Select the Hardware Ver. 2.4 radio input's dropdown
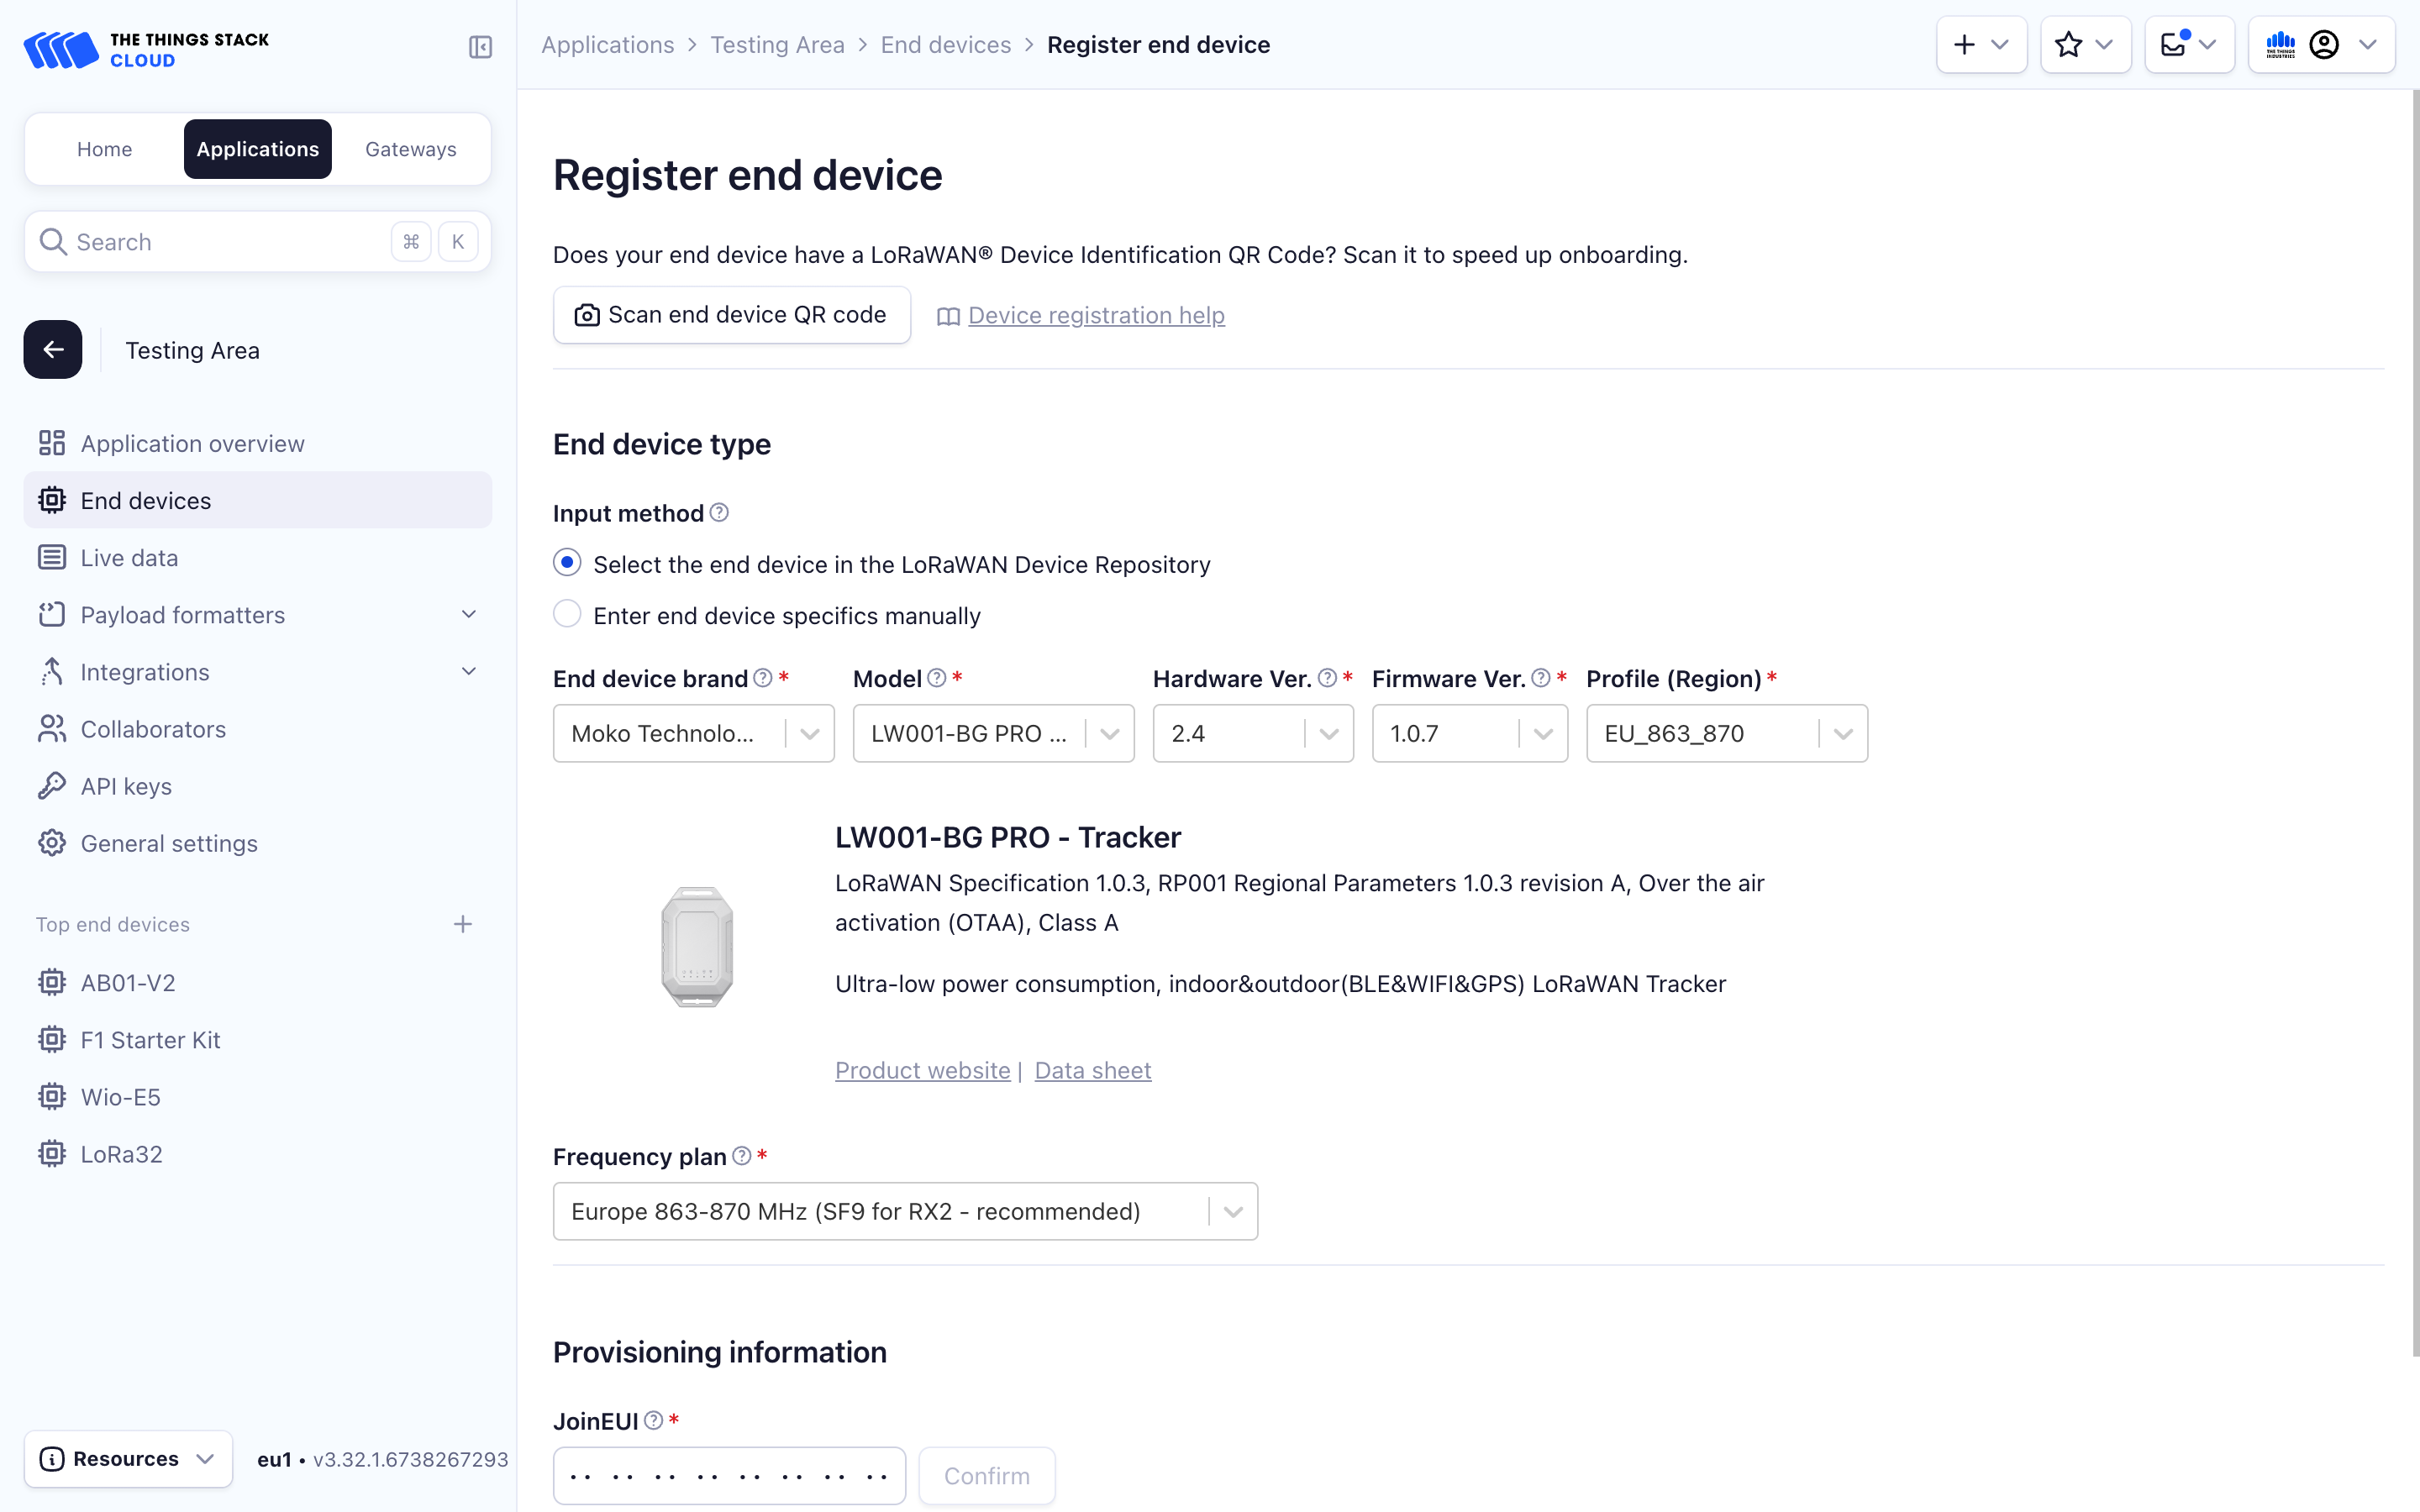2420x1512 pixels. [1328, 733]
